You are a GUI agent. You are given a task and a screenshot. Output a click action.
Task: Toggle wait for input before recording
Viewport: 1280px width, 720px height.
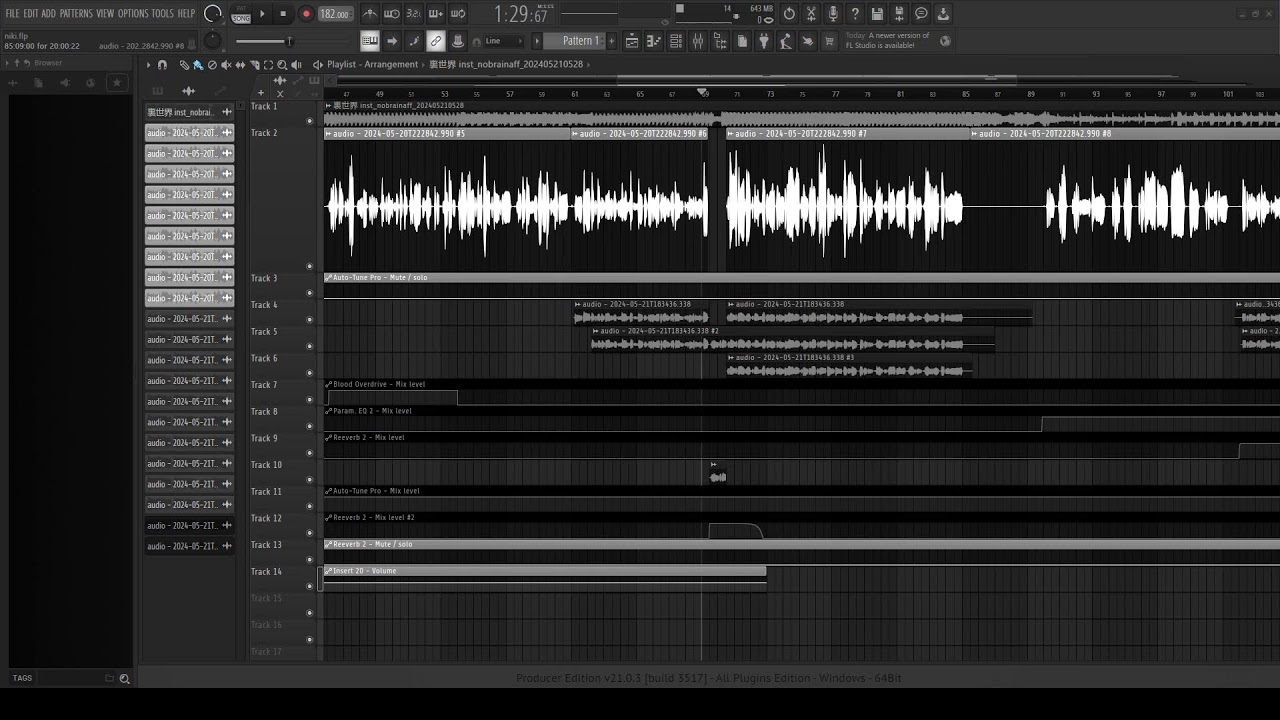click(x=392, y=14)
